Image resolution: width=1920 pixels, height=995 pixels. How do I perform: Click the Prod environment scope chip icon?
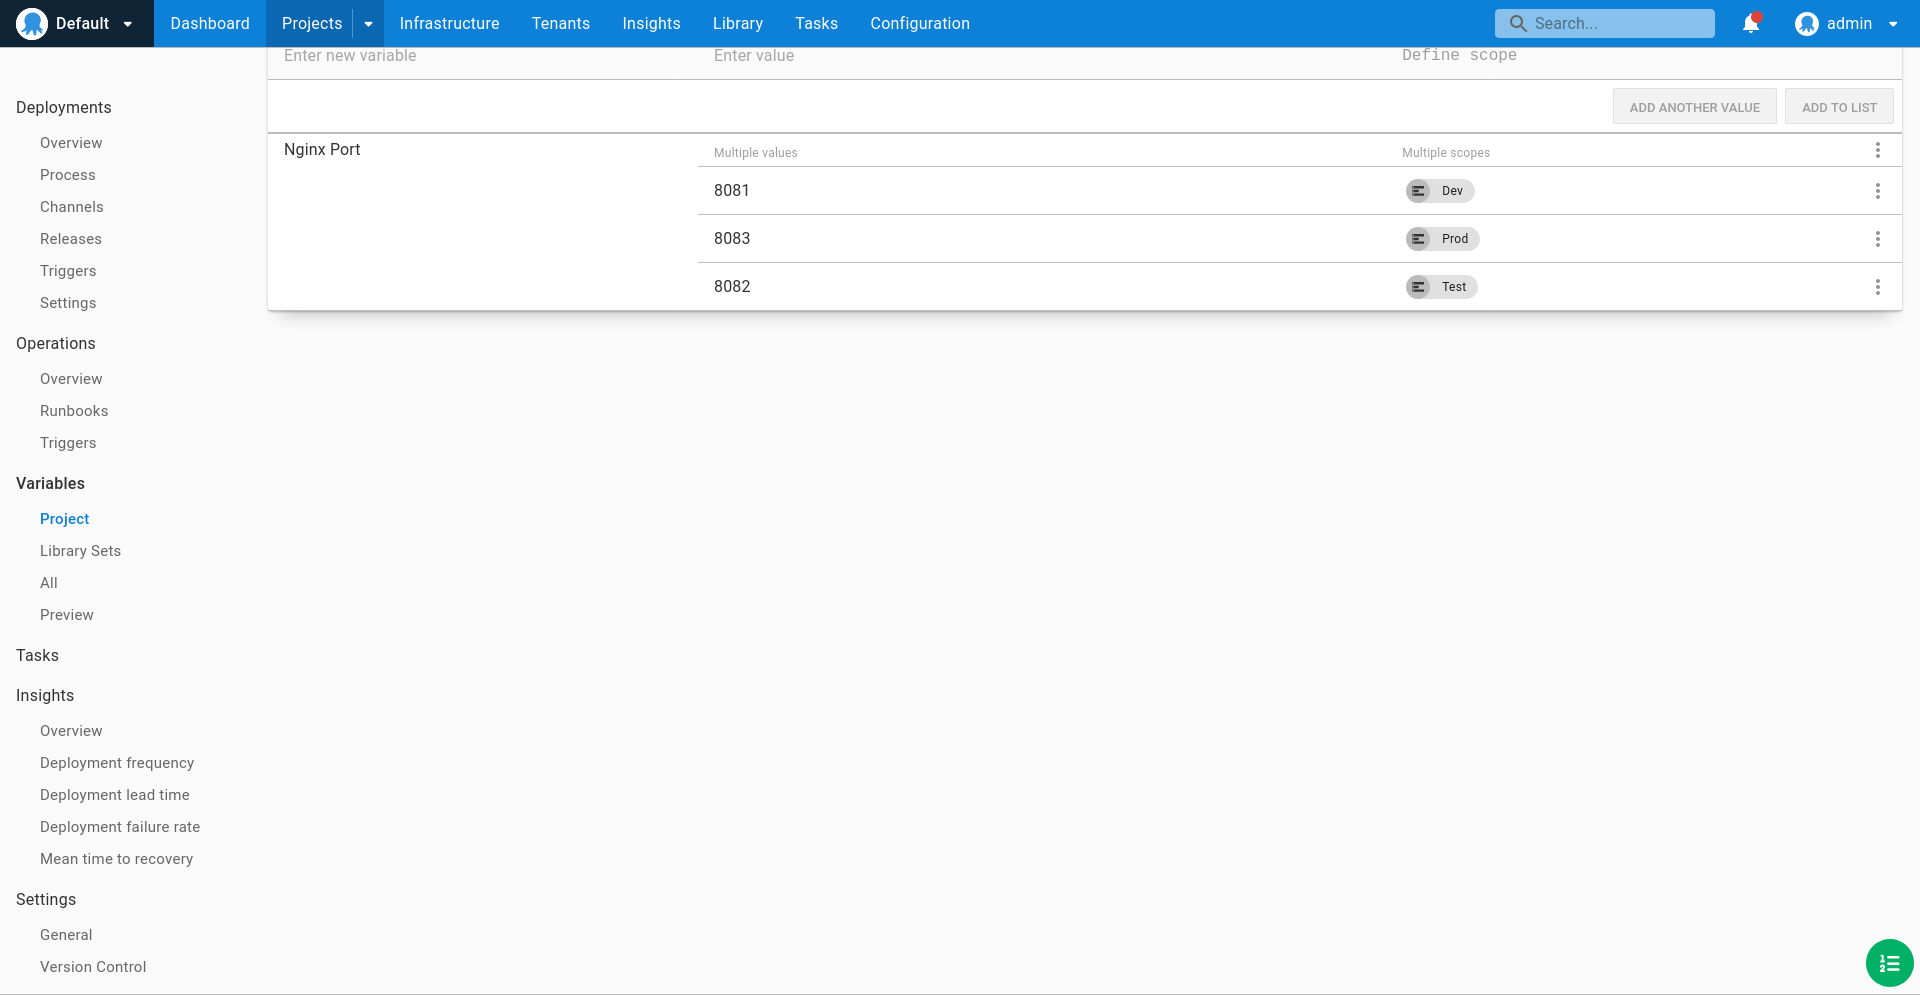(x=1418, y=239)
